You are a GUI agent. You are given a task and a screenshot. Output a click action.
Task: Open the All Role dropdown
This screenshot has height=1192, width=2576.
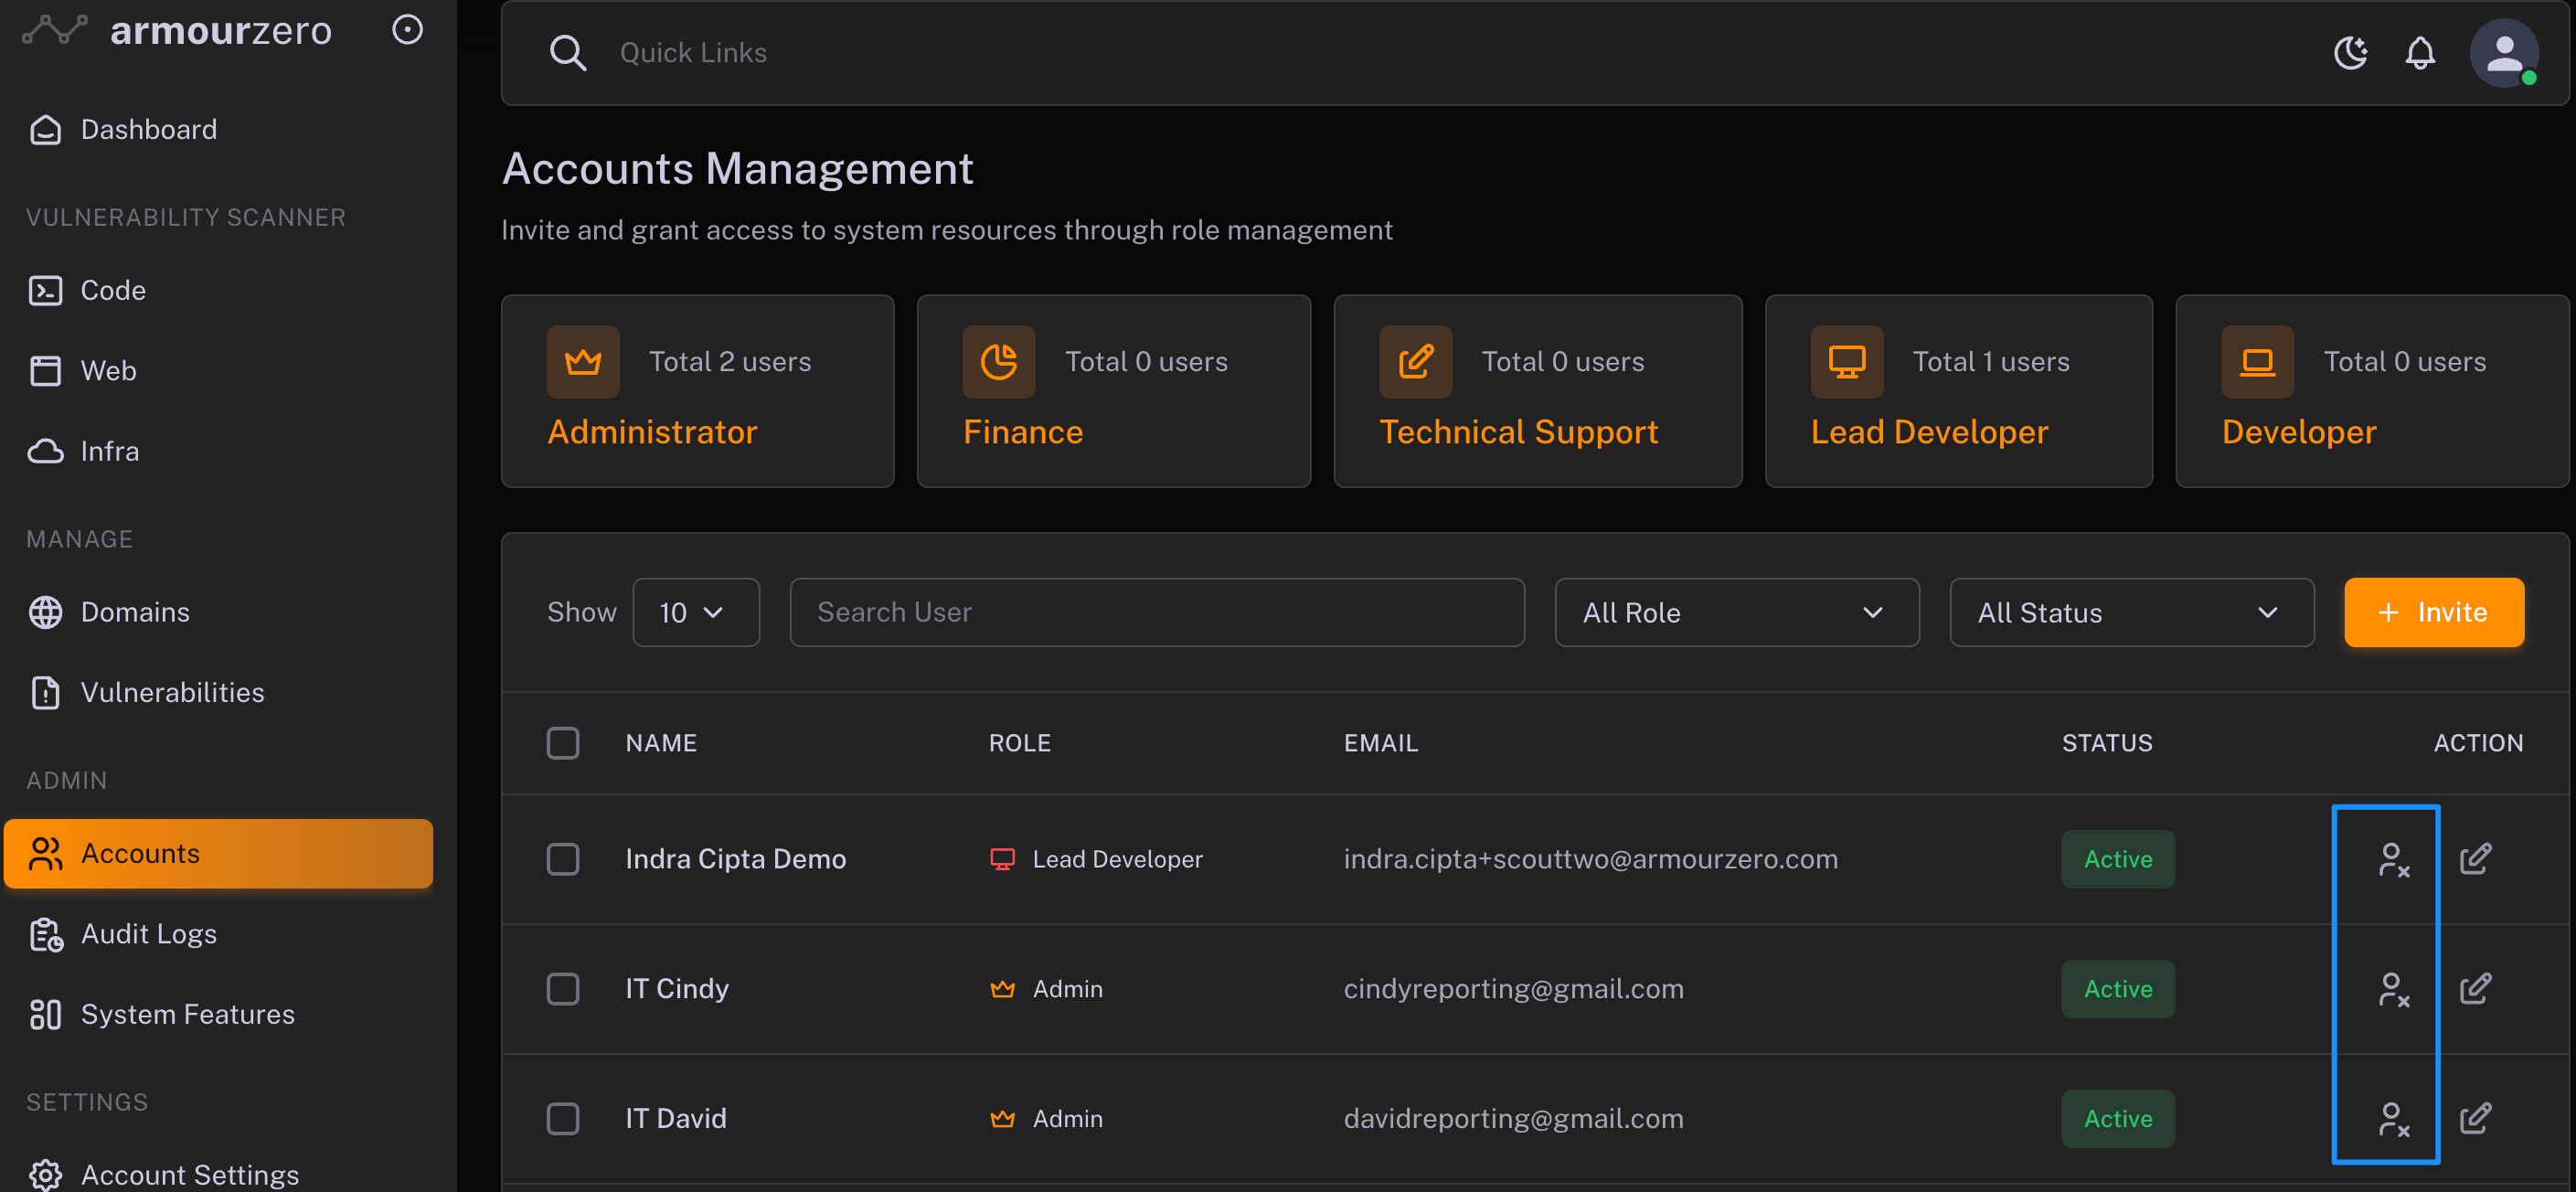[x=1736, y=612]
